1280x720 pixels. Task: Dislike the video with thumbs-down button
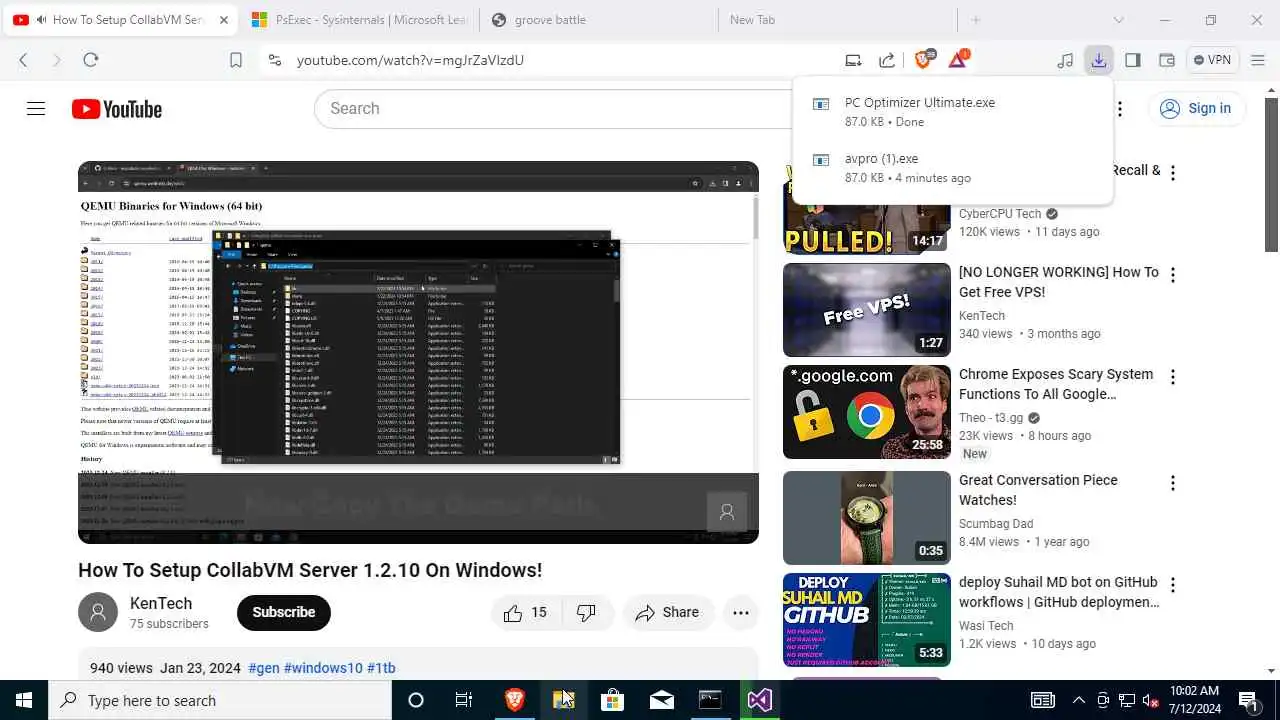click(587, 612)
